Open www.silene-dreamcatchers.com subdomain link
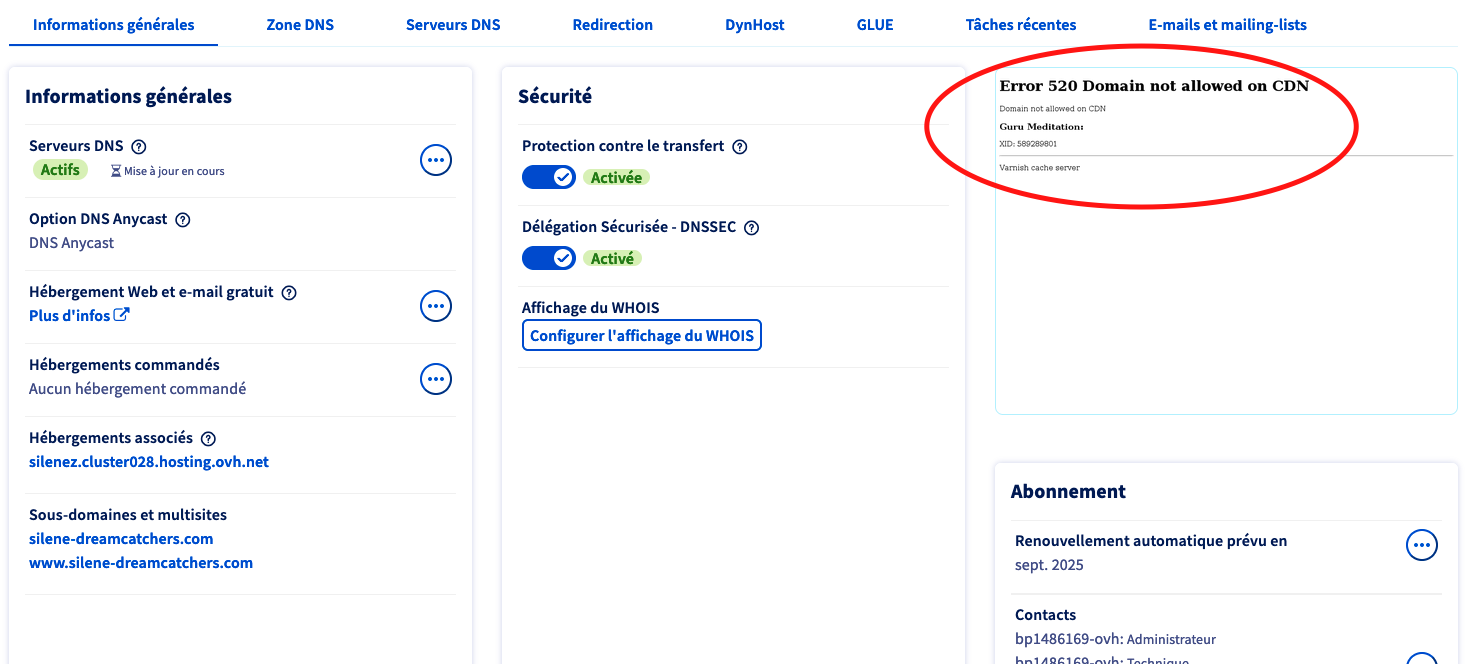The height and width of the screenshot is (664, 1484). (141, 563)
